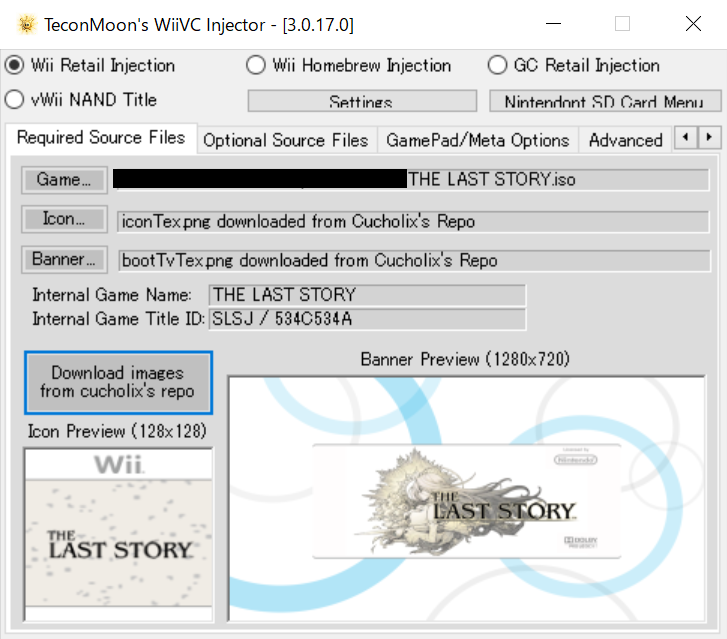Click the game path field showing THE LAST STORY.iso
The width and height of the screenshot is (727, 639).
411,179
